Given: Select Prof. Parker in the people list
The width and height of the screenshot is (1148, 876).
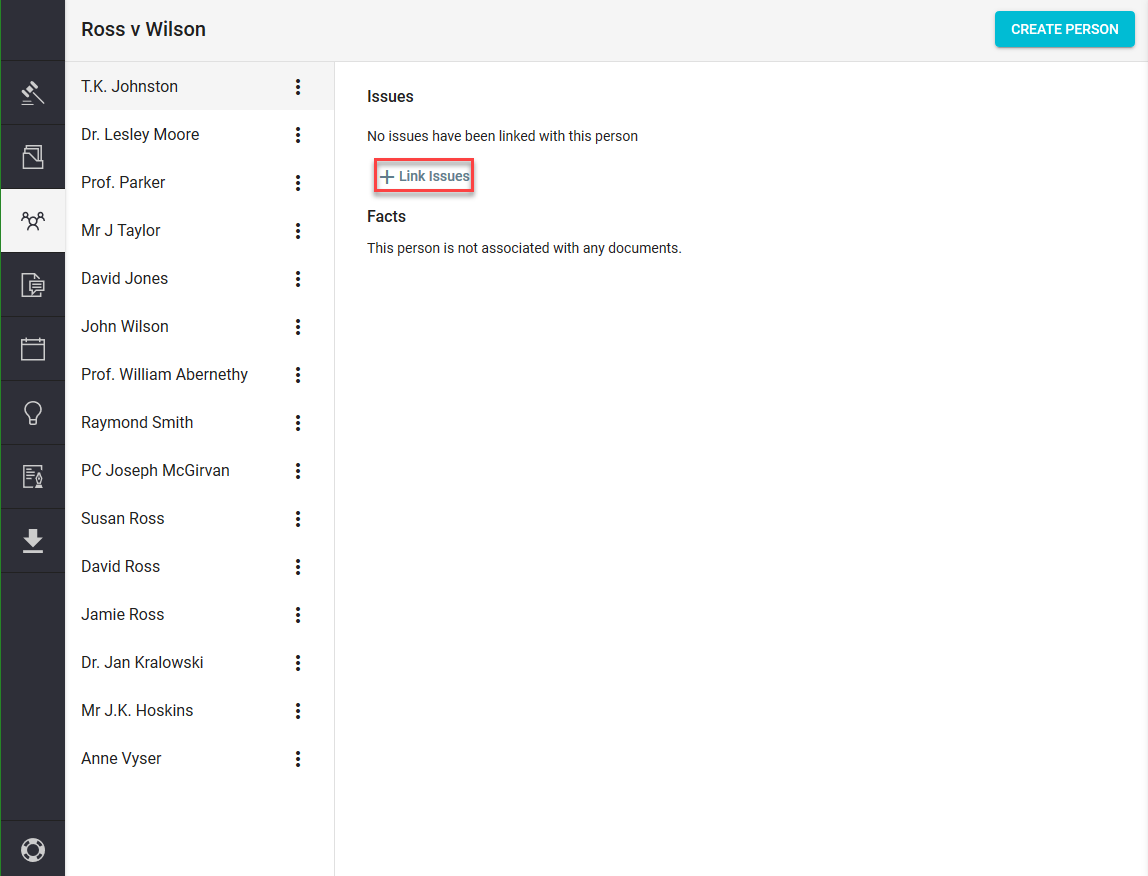Looking at the screenshot, I should tap(123, 183).
